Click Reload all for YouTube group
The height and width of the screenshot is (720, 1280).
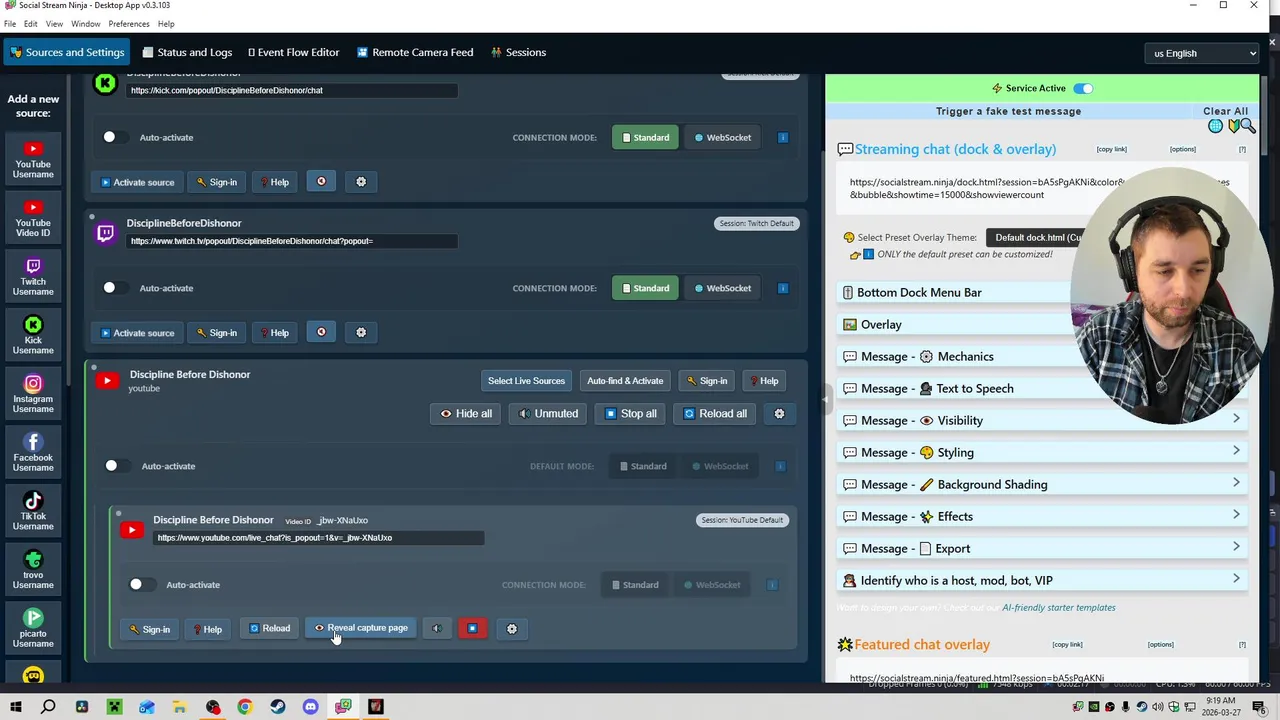716,414
